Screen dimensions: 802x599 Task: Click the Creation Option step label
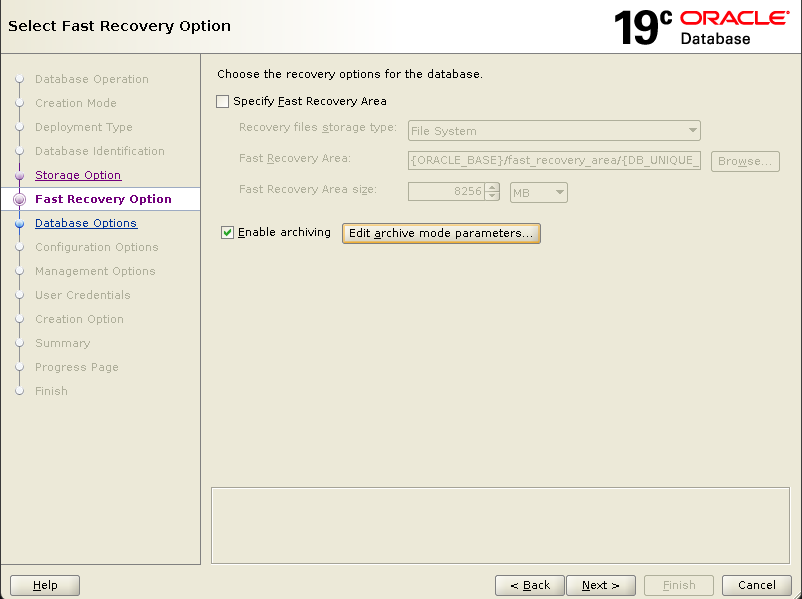[79, 319]
